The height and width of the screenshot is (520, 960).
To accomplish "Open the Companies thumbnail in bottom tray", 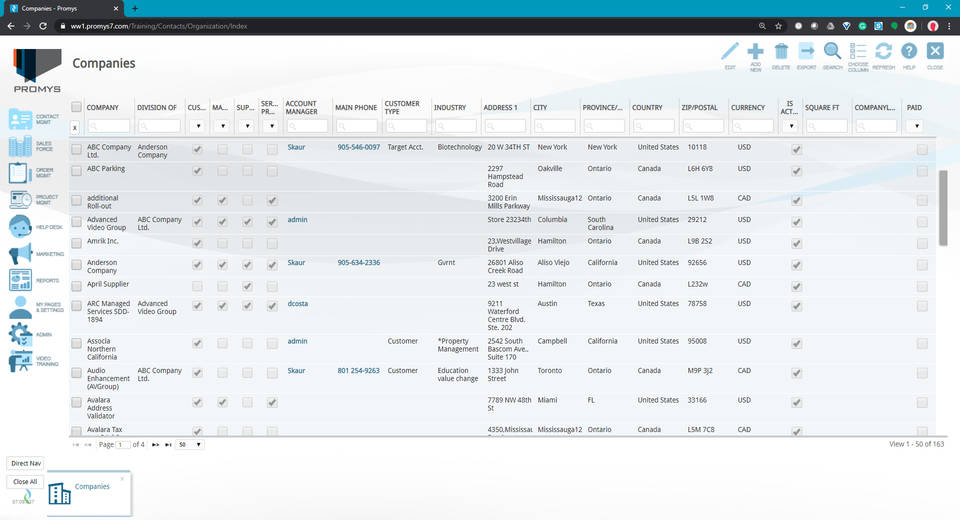I will point(88,492).
